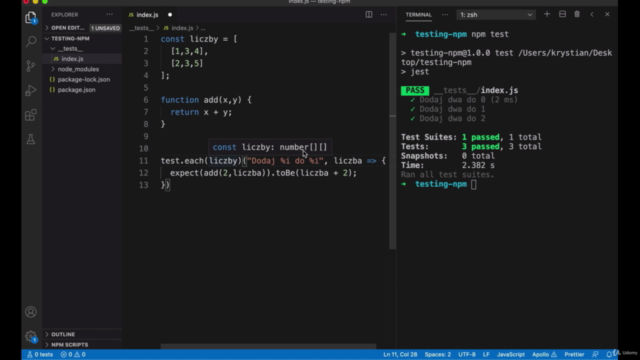Change encoding via UTF-8 status item
The height and width of the screenshot is (360, 640).
click(467, 354)
